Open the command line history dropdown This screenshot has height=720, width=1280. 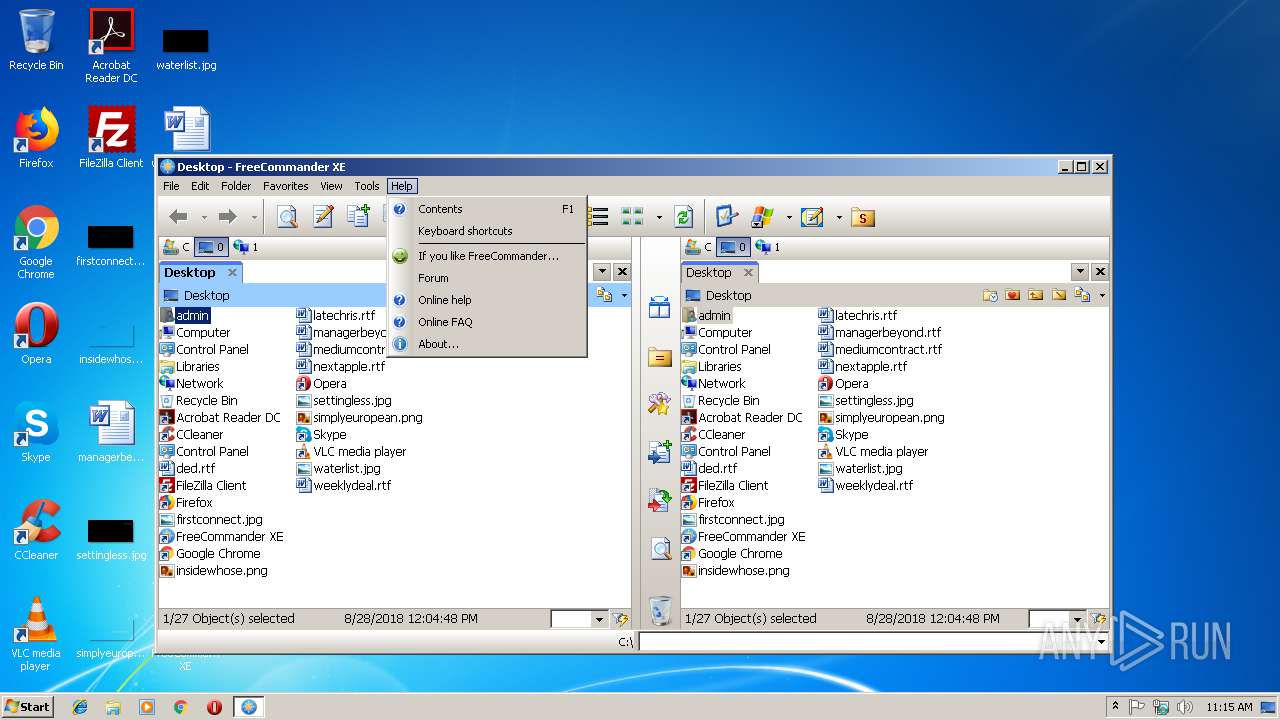[x=1102, y=641]
